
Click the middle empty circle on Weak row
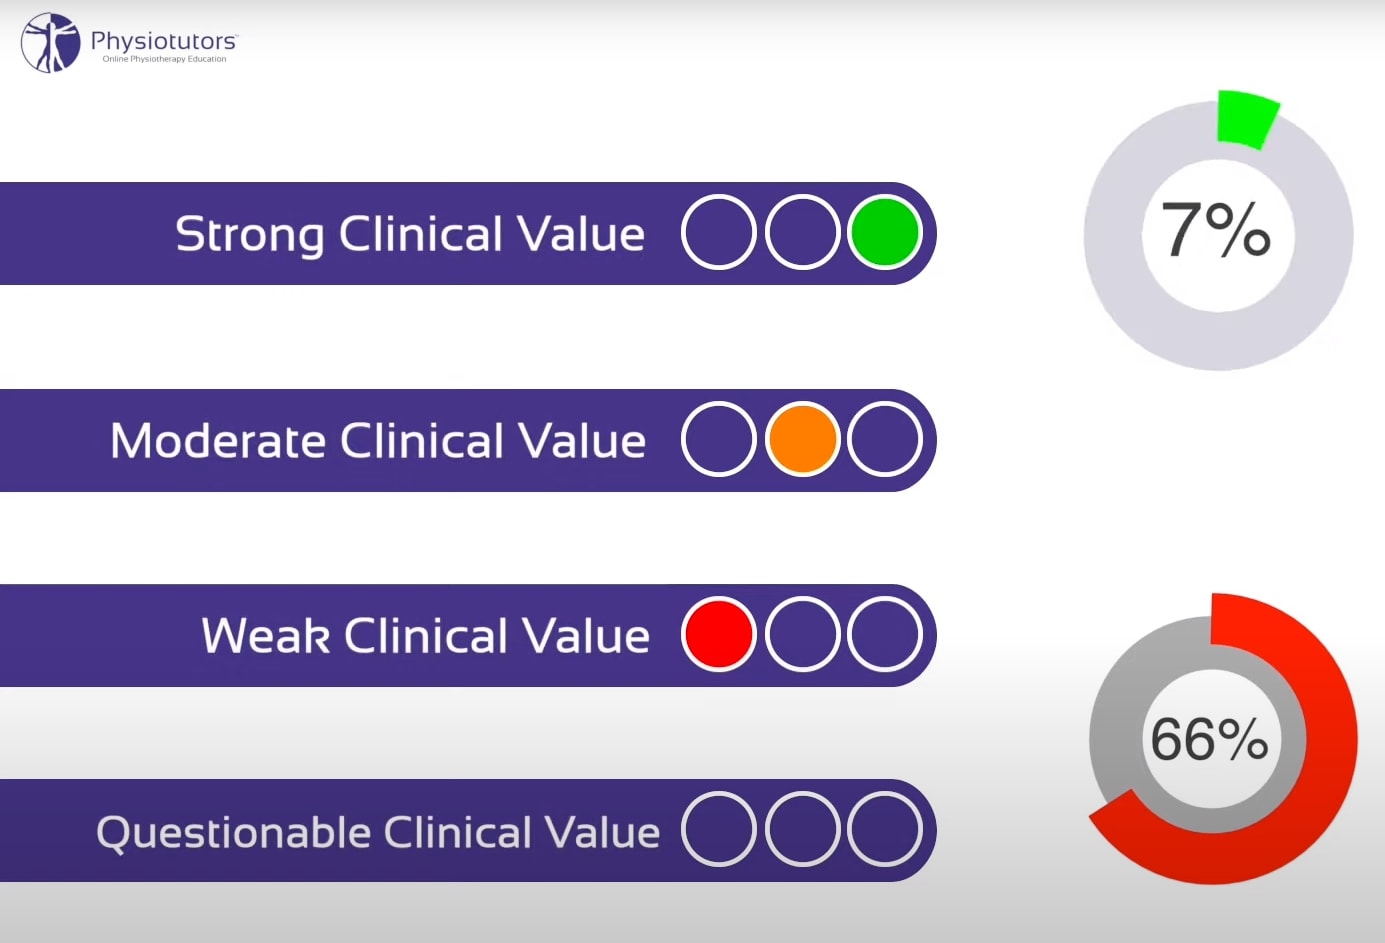click(802, 634)
